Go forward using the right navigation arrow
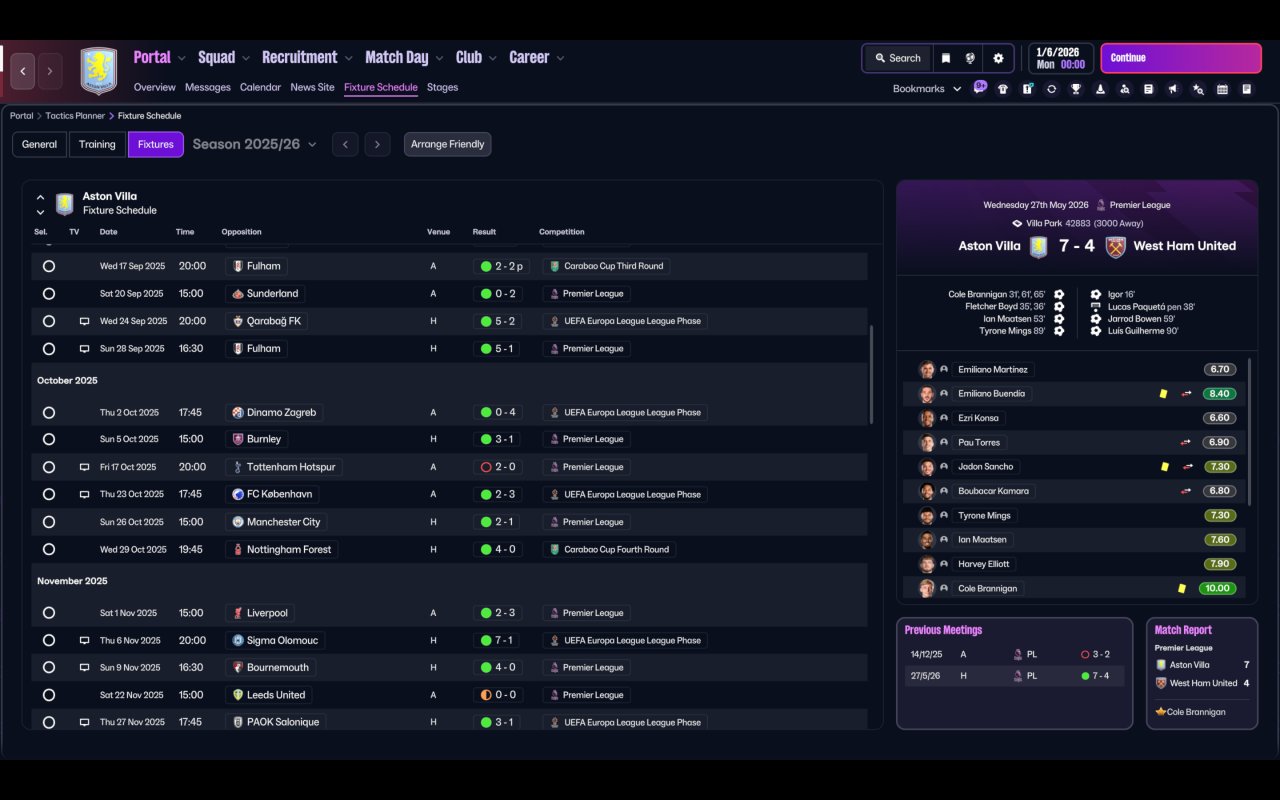Viewport: 1280px width, 800px height. click(50, 71)
